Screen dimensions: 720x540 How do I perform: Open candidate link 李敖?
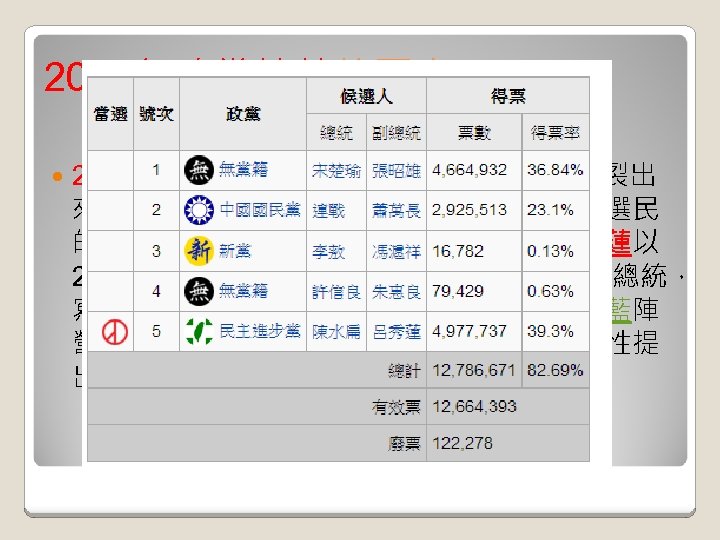[x=328, y=252]
